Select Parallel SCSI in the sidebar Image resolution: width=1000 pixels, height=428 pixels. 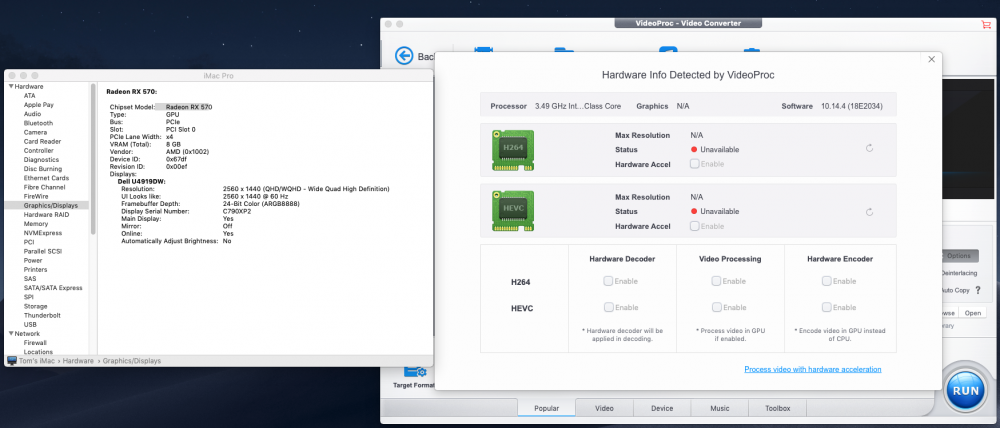[43, 251]
